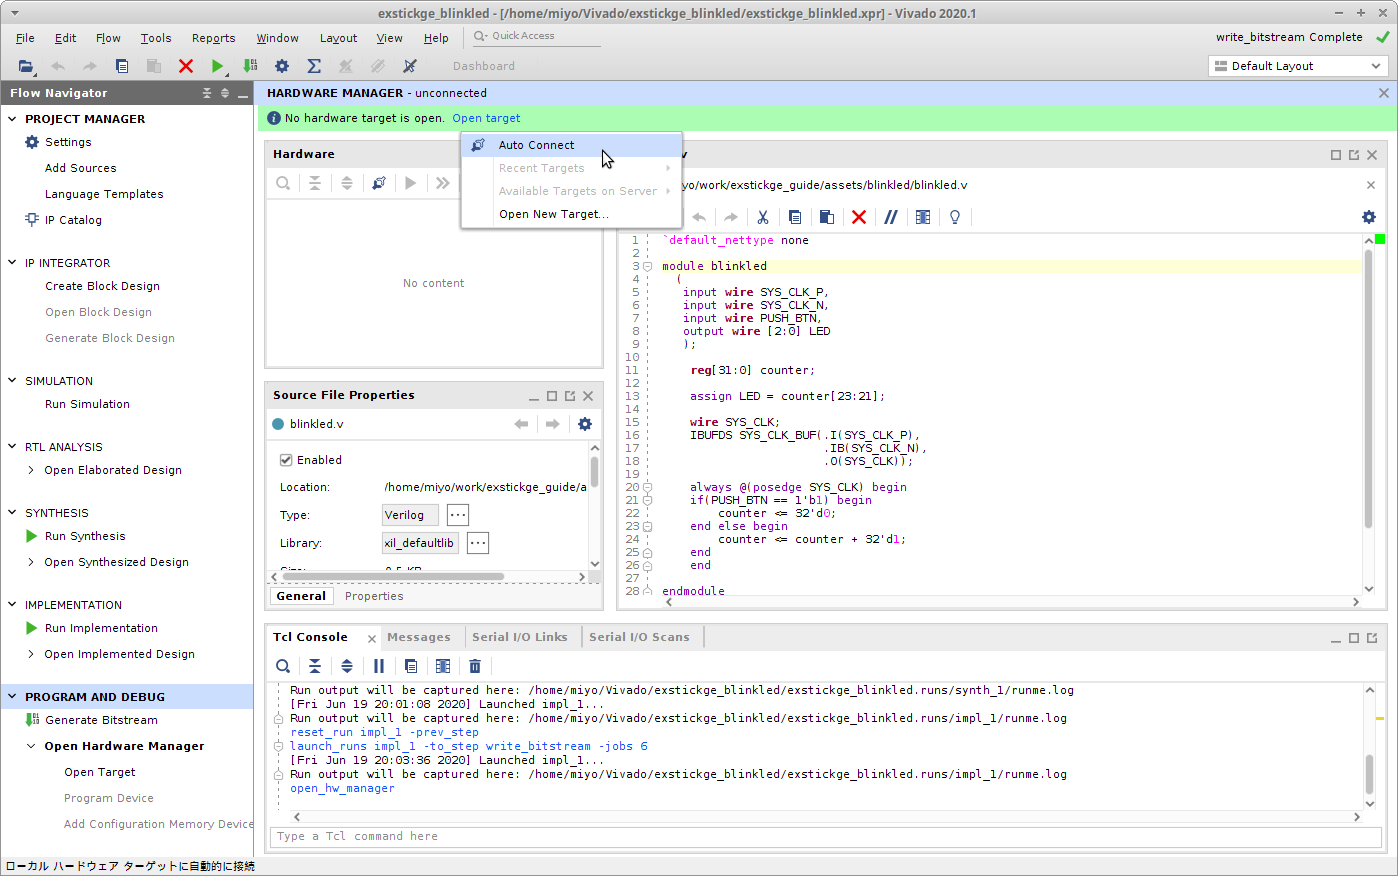Expand Open Implemented Design item
This screenshot has height=876, width=1398.
coord(31,654)
